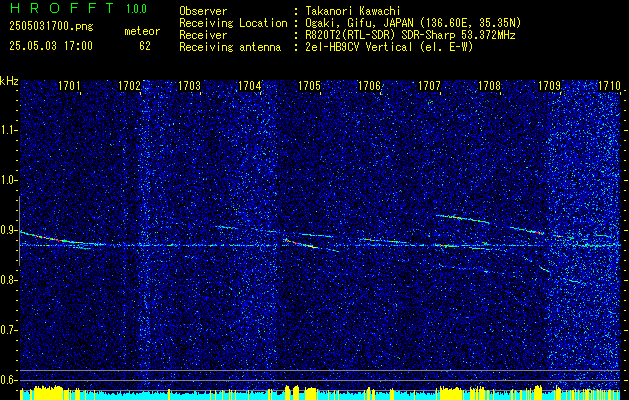This screenshot has width=629, height=400.
Task: Click the 1701 time marker
Action: tap(69, 86)
